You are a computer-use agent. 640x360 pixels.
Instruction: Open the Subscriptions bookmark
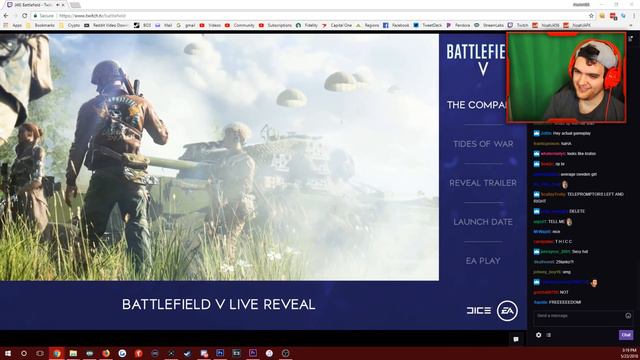tap(276, 25)
